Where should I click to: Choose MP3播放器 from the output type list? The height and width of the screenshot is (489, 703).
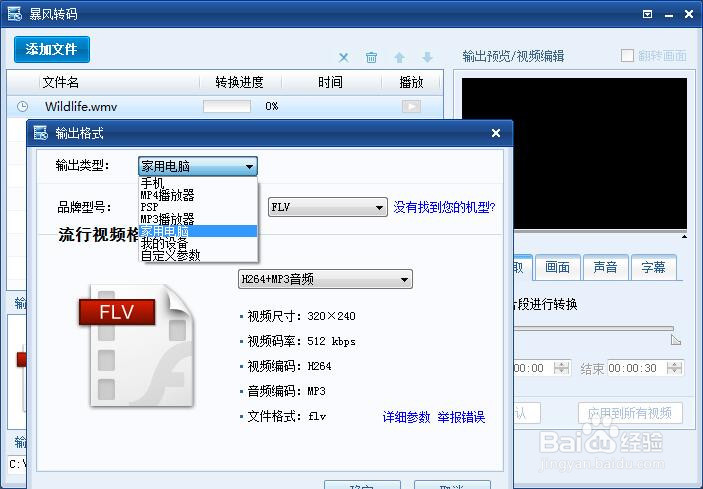198,219
